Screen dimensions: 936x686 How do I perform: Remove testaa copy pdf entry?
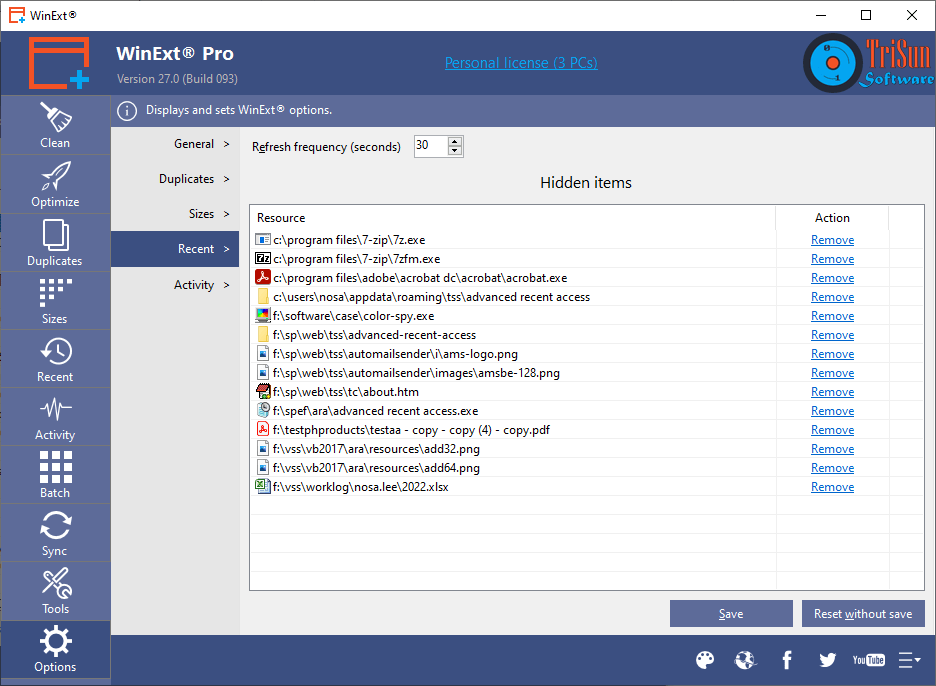pos(832,430)
